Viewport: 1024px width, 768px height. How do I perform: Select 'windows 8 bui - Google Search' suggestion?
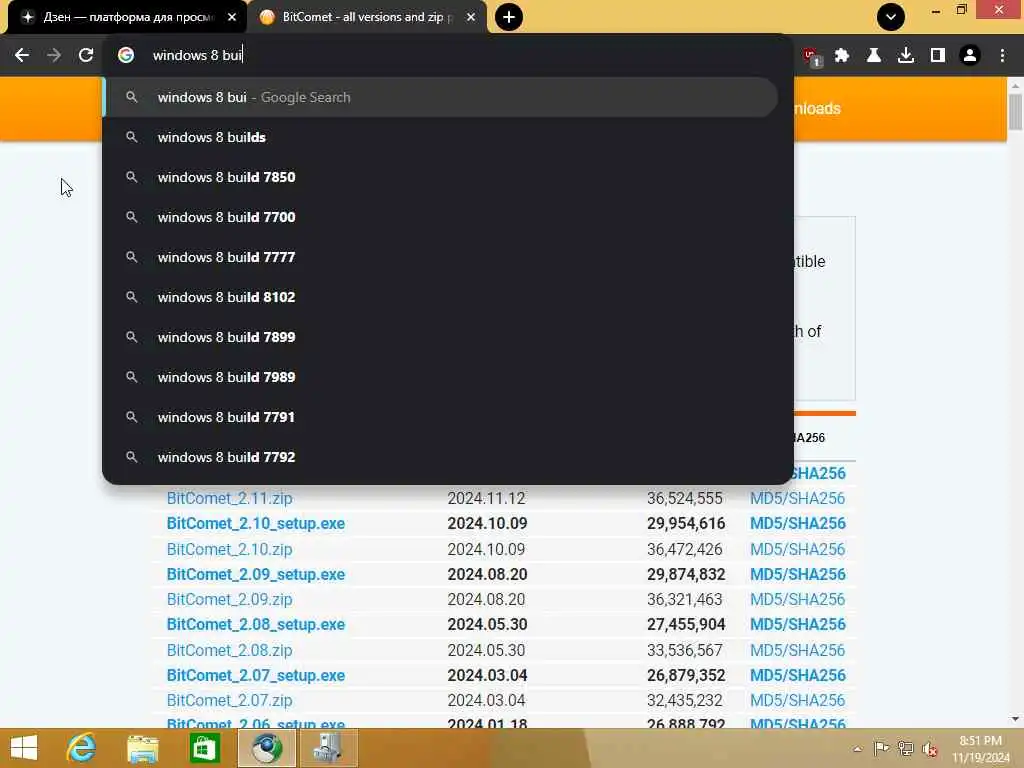[x=441, y=97]
